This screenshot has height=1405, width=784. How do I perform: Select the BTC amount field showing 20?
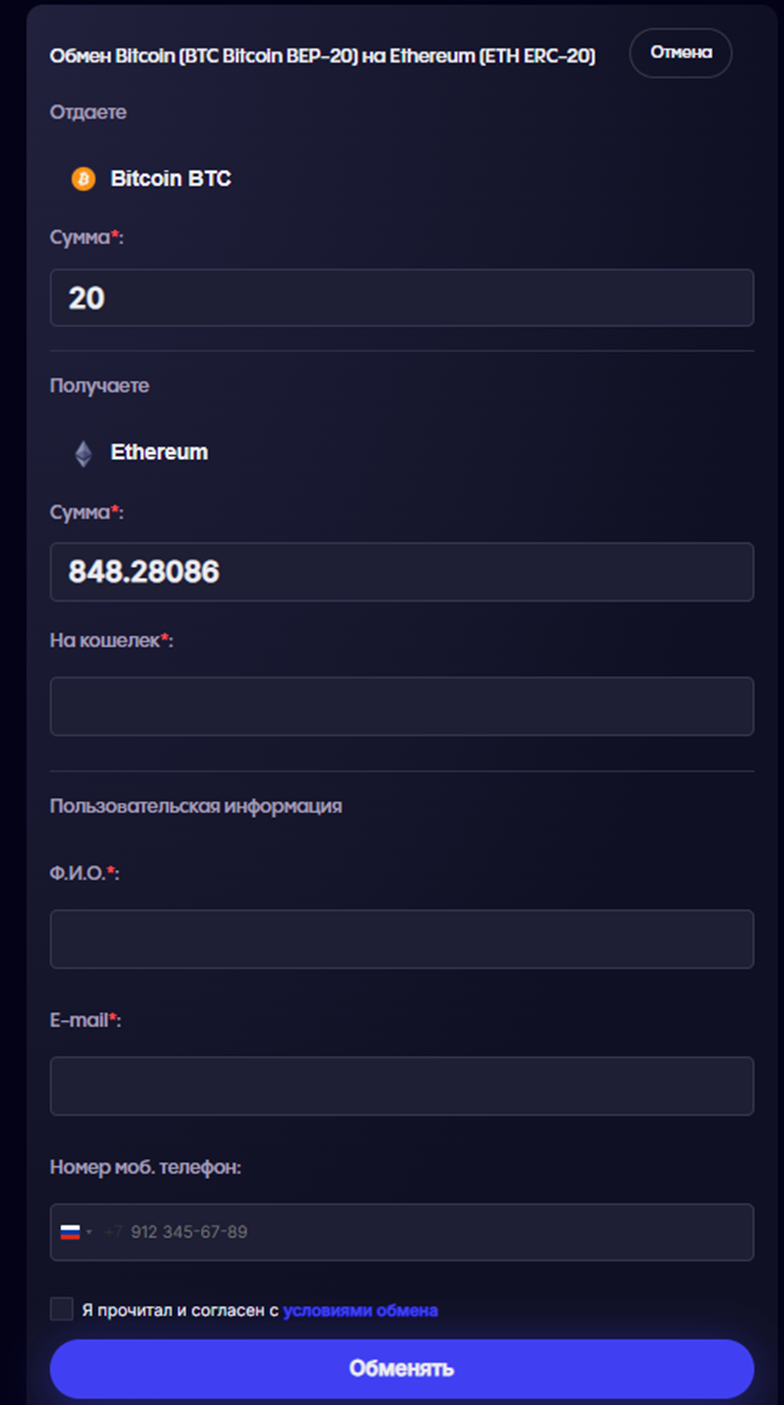coord(400,297)
